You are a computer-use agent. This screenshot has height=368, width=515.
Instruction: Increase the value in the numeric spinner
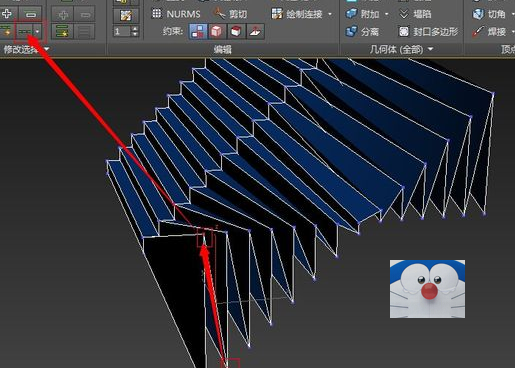click(x=135, y=29)
